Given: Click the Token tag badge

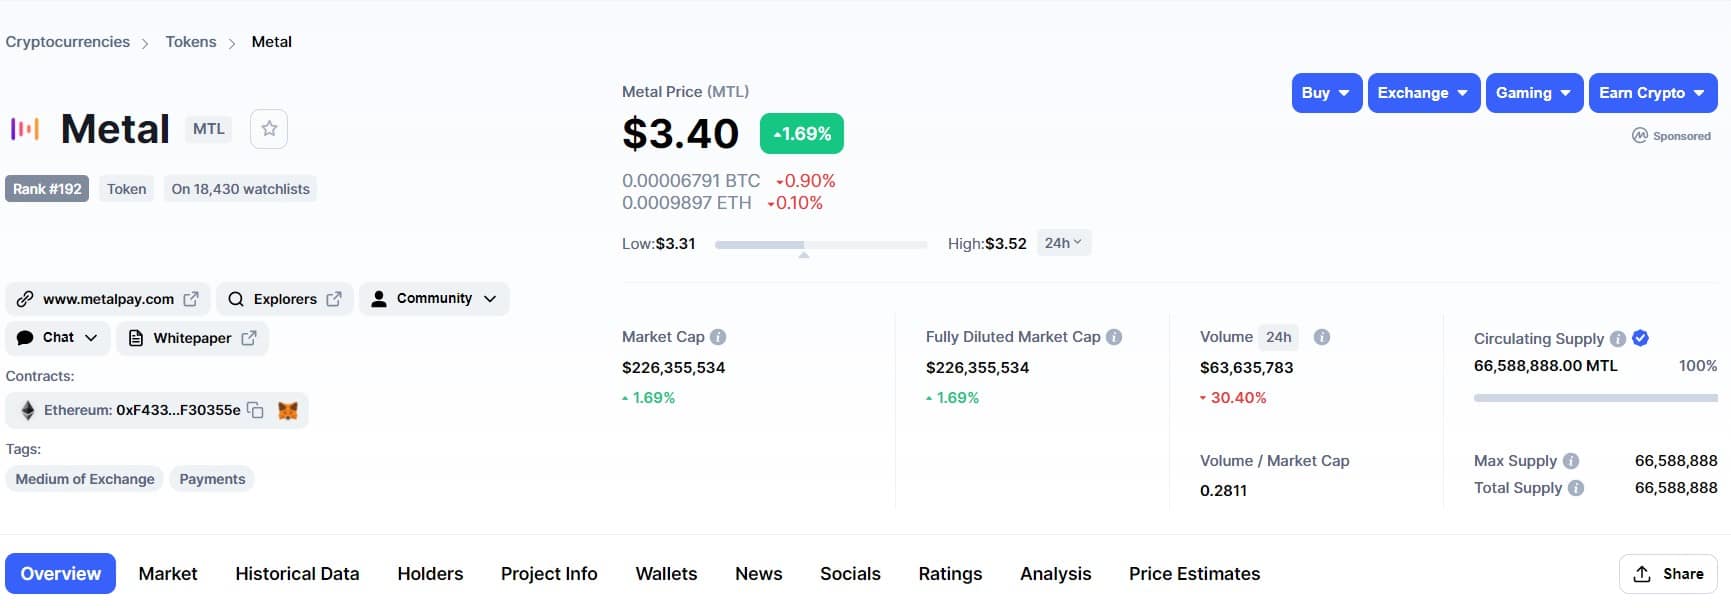Looking at the screenshot, I should tap(127, 189).
